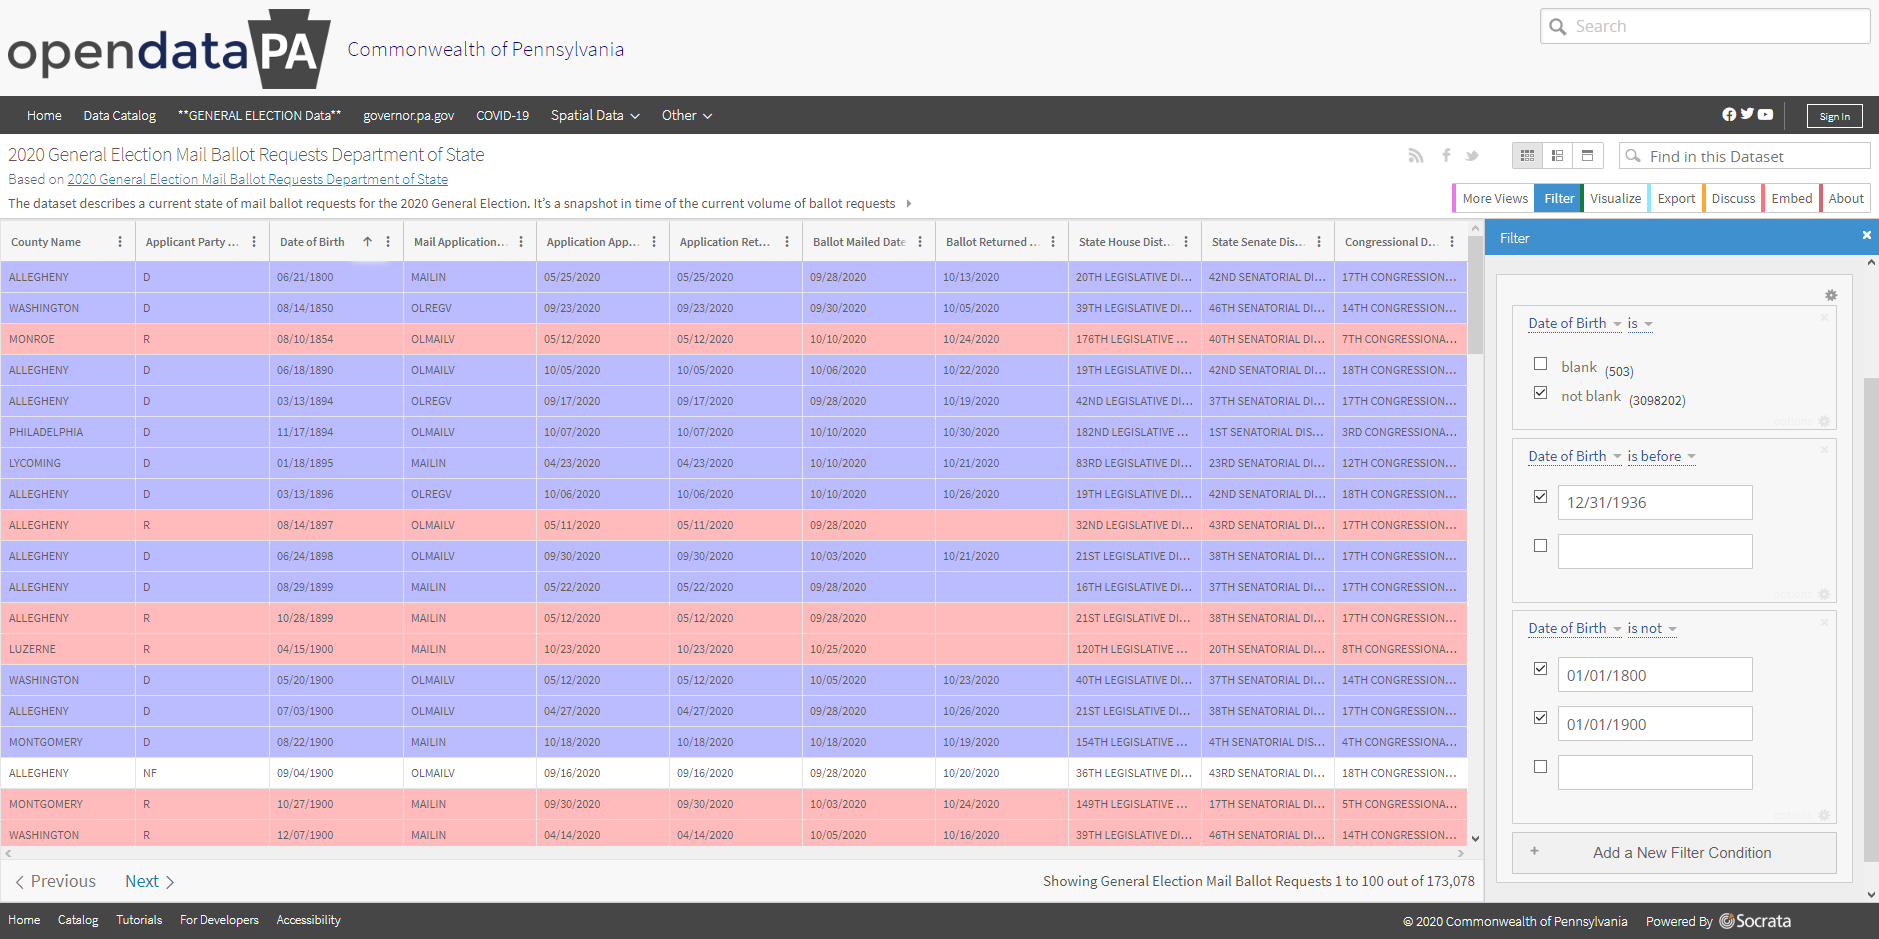This screenshot has width=1879, height=939.
Task: Open the About tab
Action: click(1846, 198)
